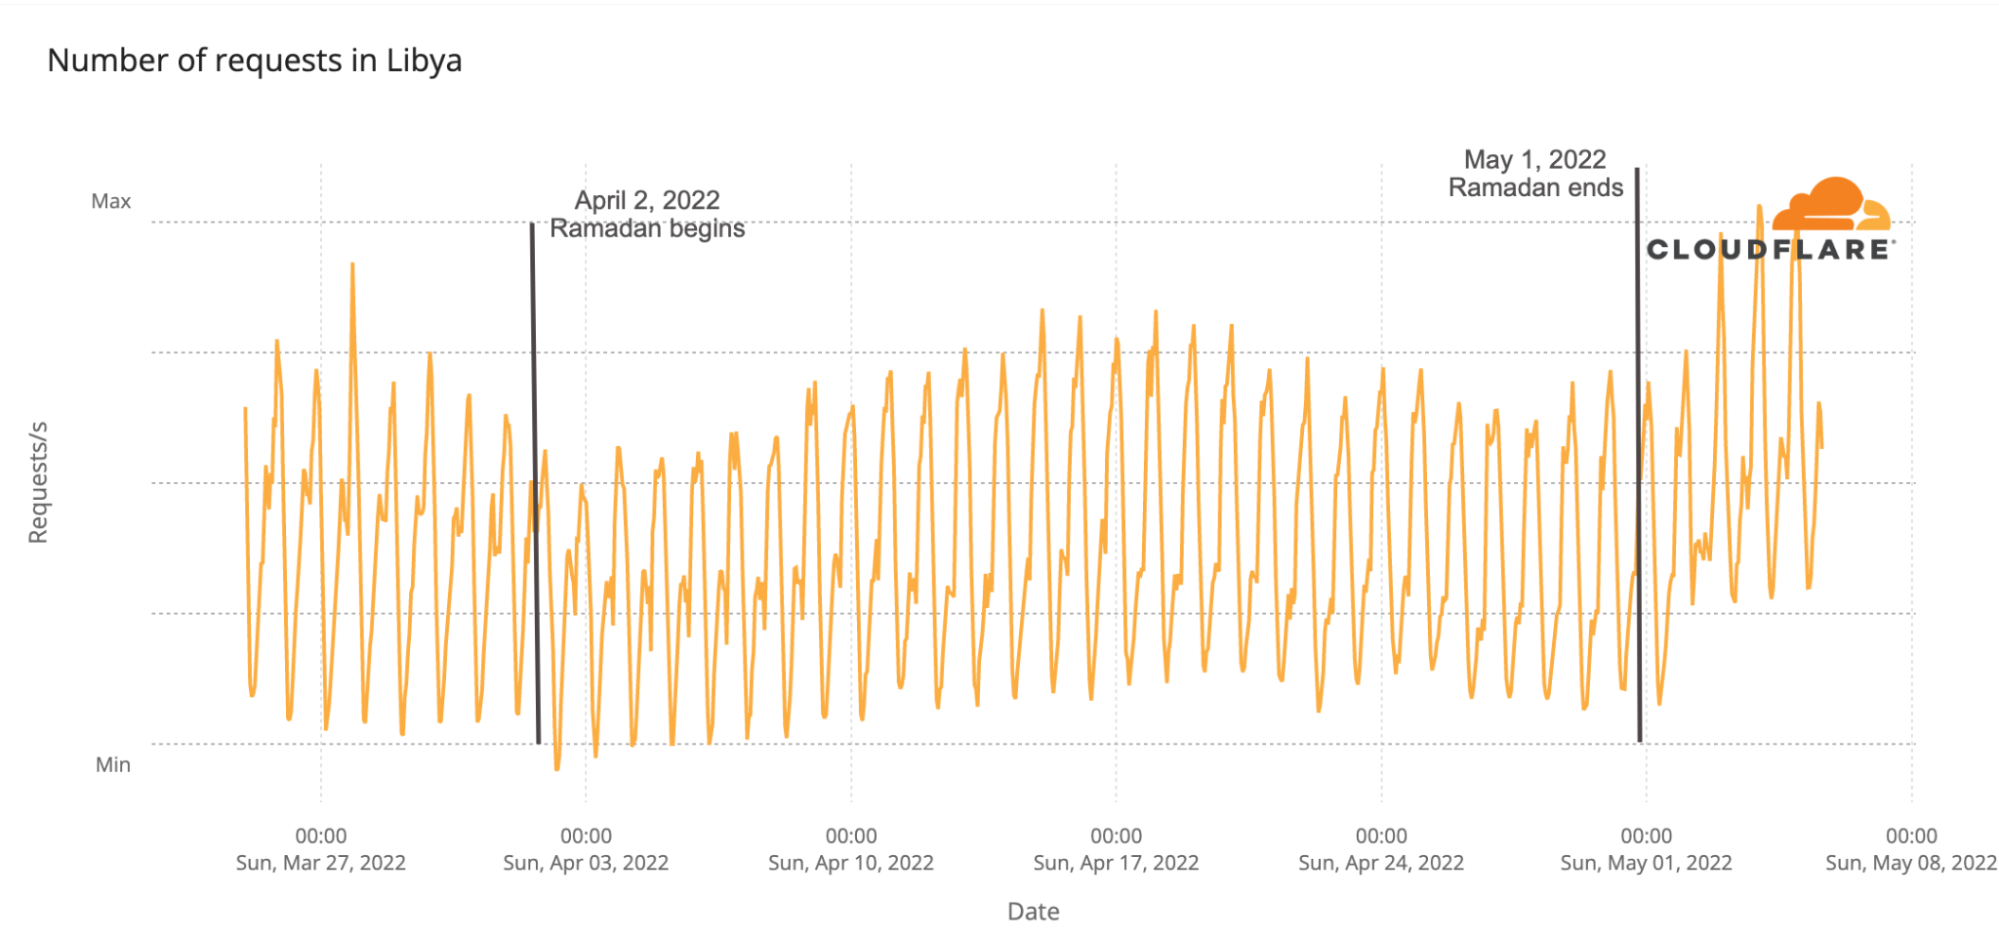Click the 'Sun, Mar 27, 2022' axis tick label
The height and width of the screenshot is (945, 1999).
[321, 863]
